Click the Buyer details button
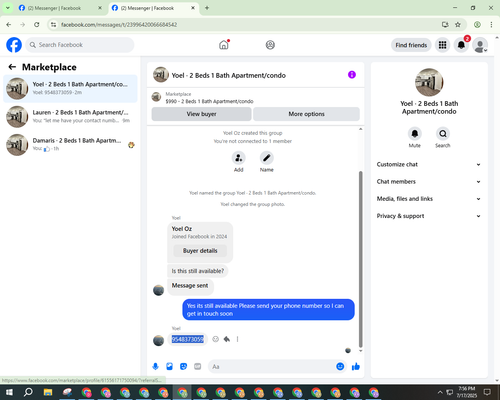Viewport: 500px width, 400px height. (200, 251)
